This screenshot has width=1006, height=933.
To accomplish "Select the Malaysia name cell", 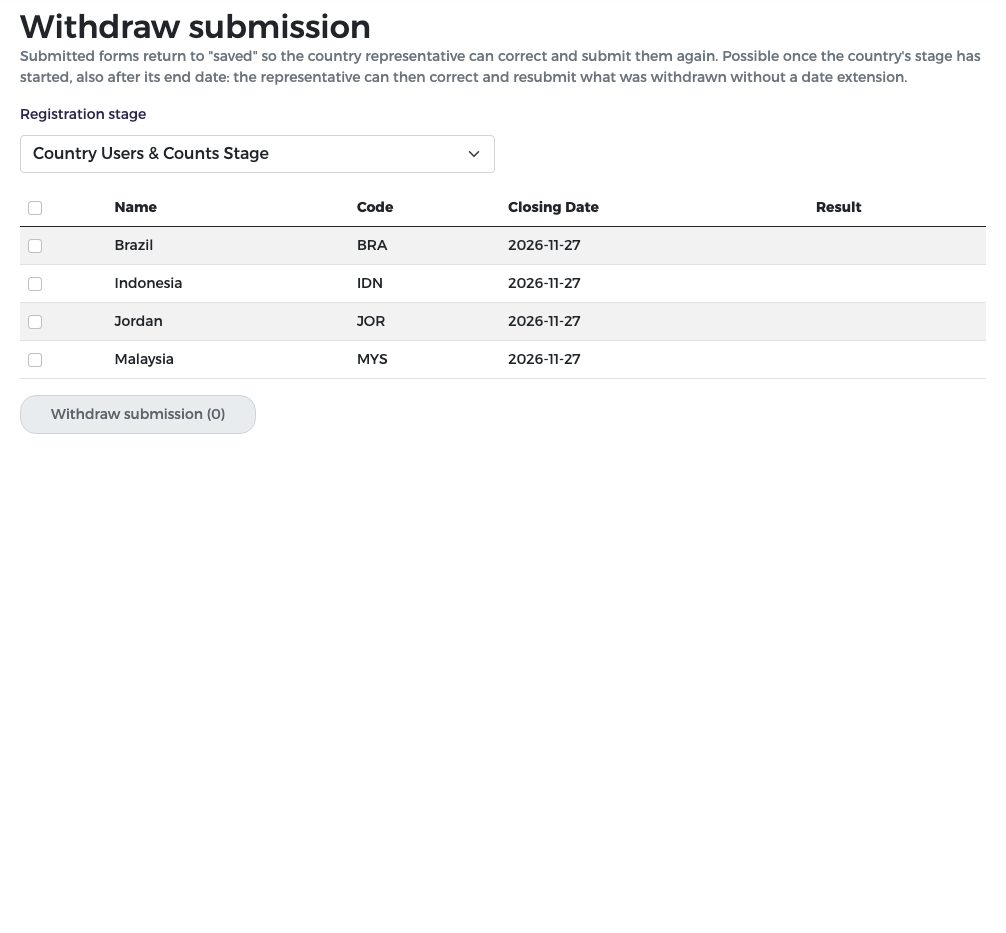I will click(x=144, y=359).
